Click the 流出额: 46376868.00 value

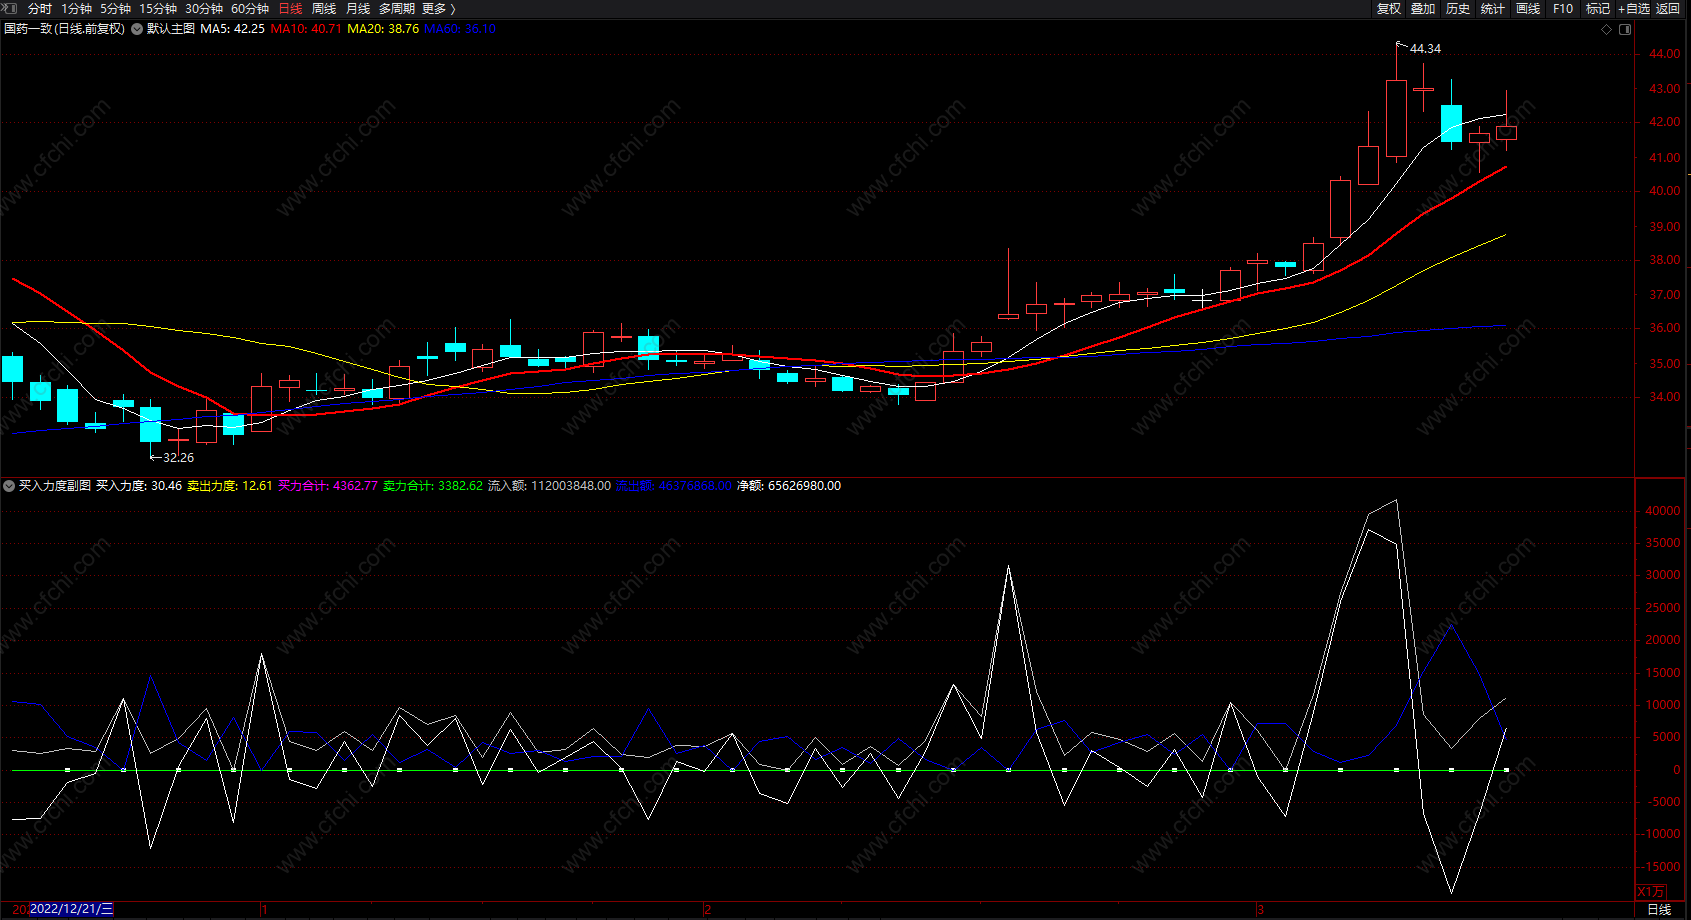pos(674,486)
